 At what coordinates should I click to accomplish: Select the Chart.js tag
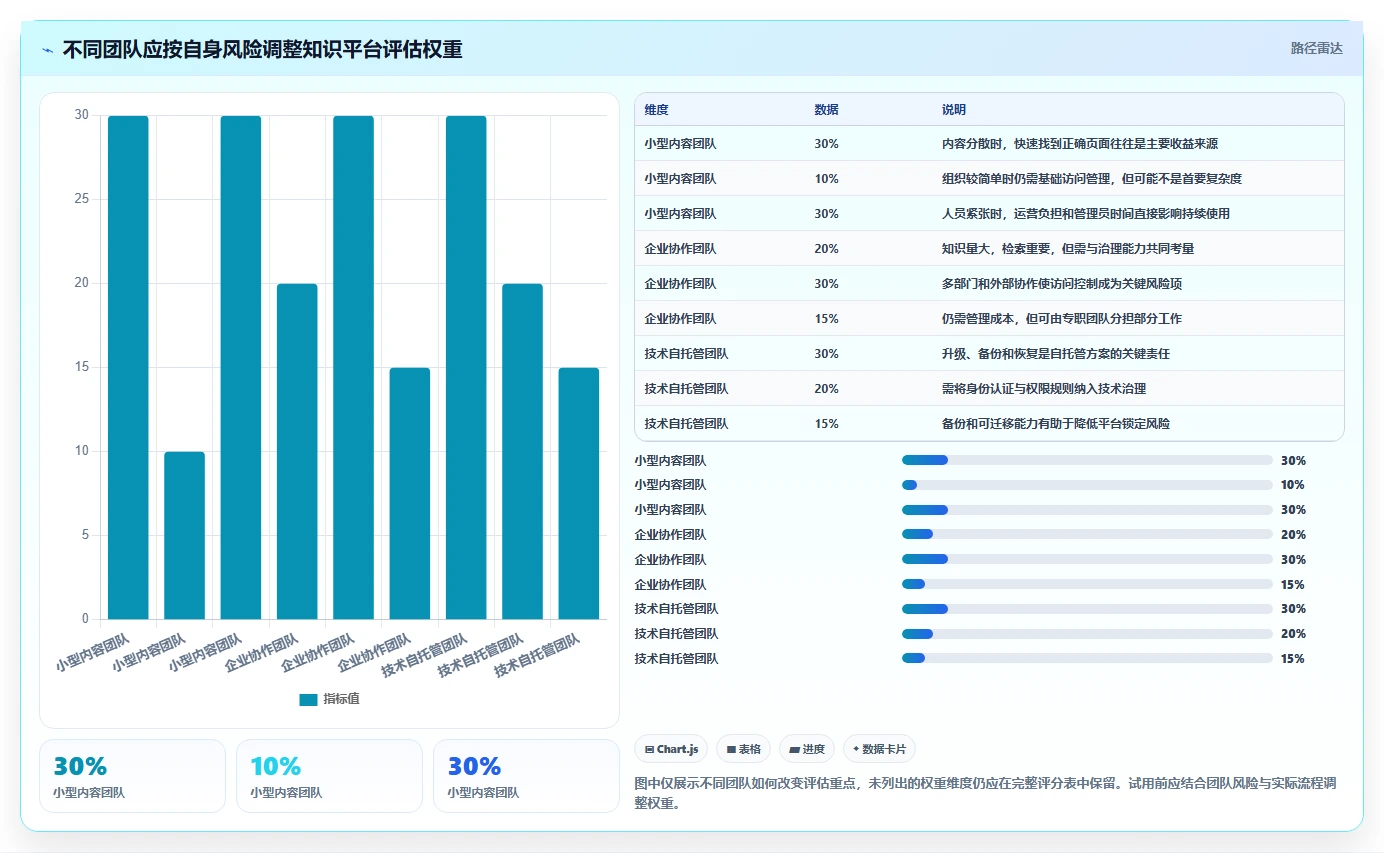click(x=671, y=749)
